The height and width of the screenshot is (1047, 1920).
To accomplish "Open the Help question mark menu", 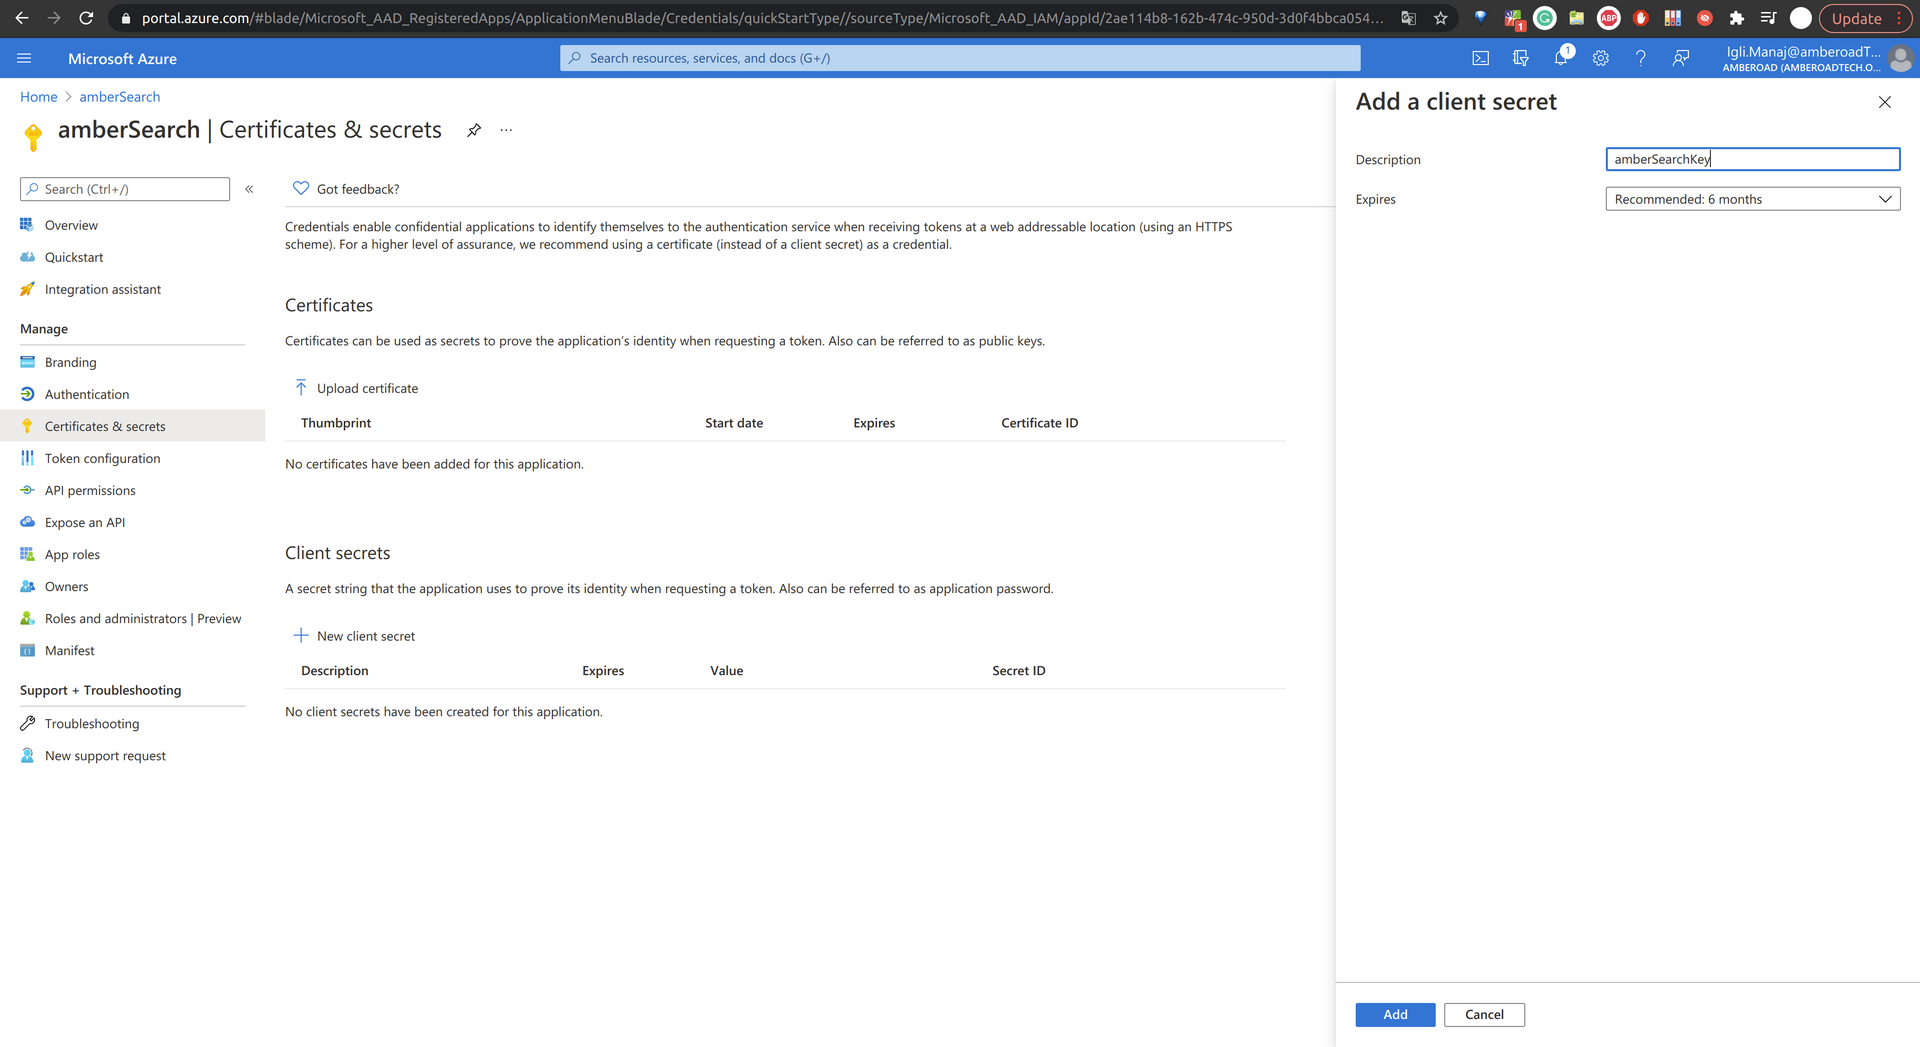I will point(1641,58).
